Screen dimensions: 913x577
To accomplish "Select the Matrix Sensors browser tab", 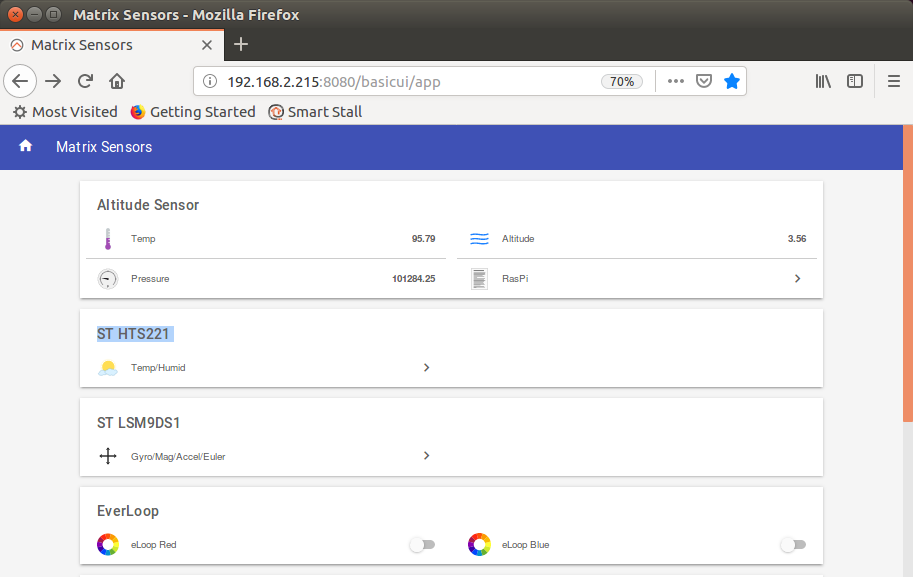I will [x=112, y=45].
